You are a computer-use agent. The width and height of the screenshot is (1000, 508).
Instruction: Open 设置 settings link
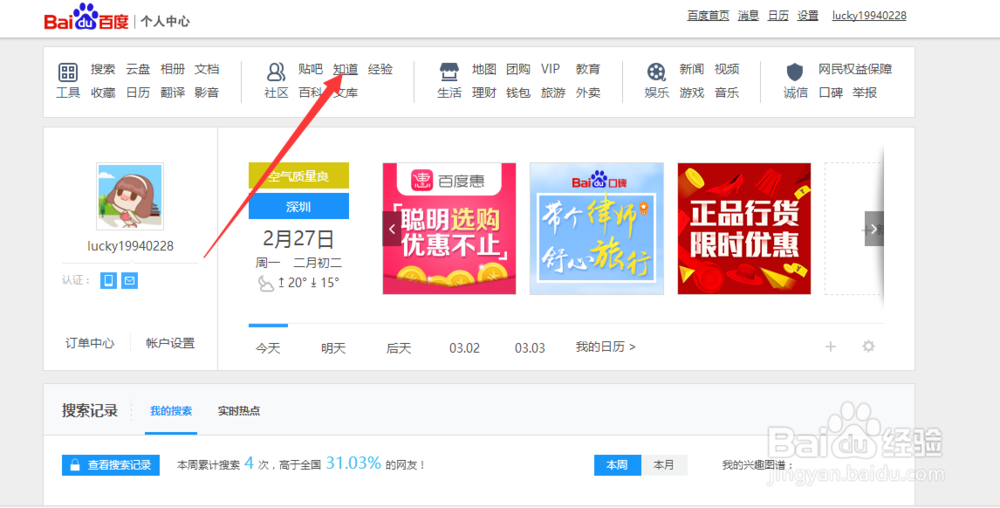(x=808, y=15)
